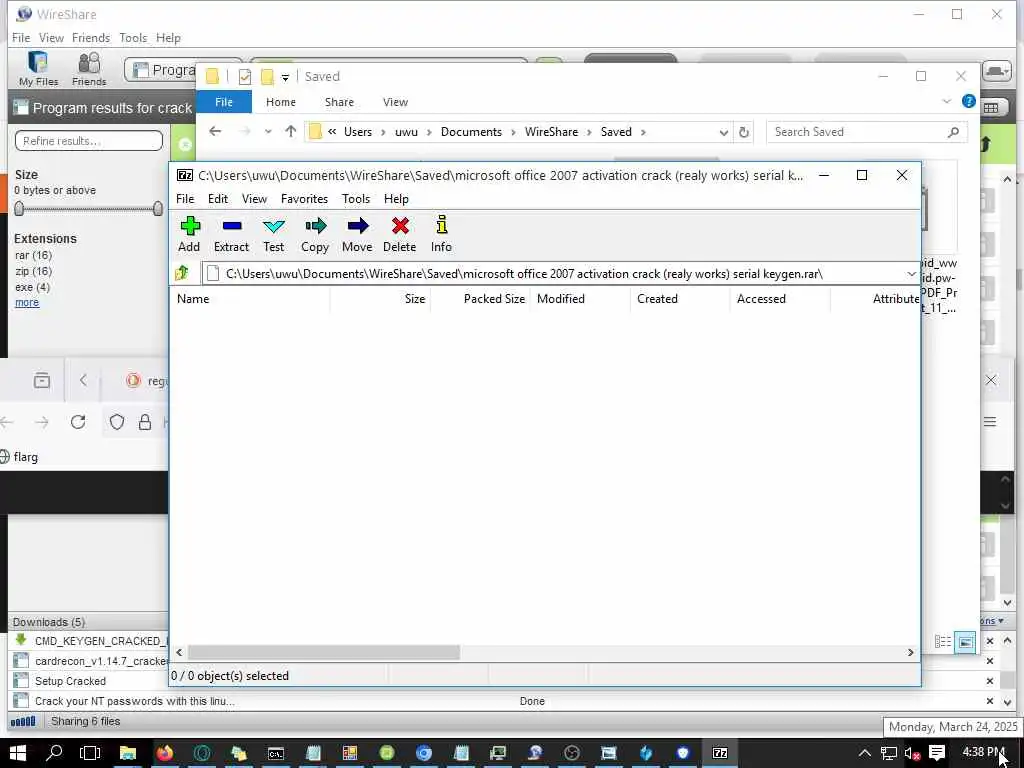Click WireShare in Explorer breadcrumb path

click(x=551, y=132)
